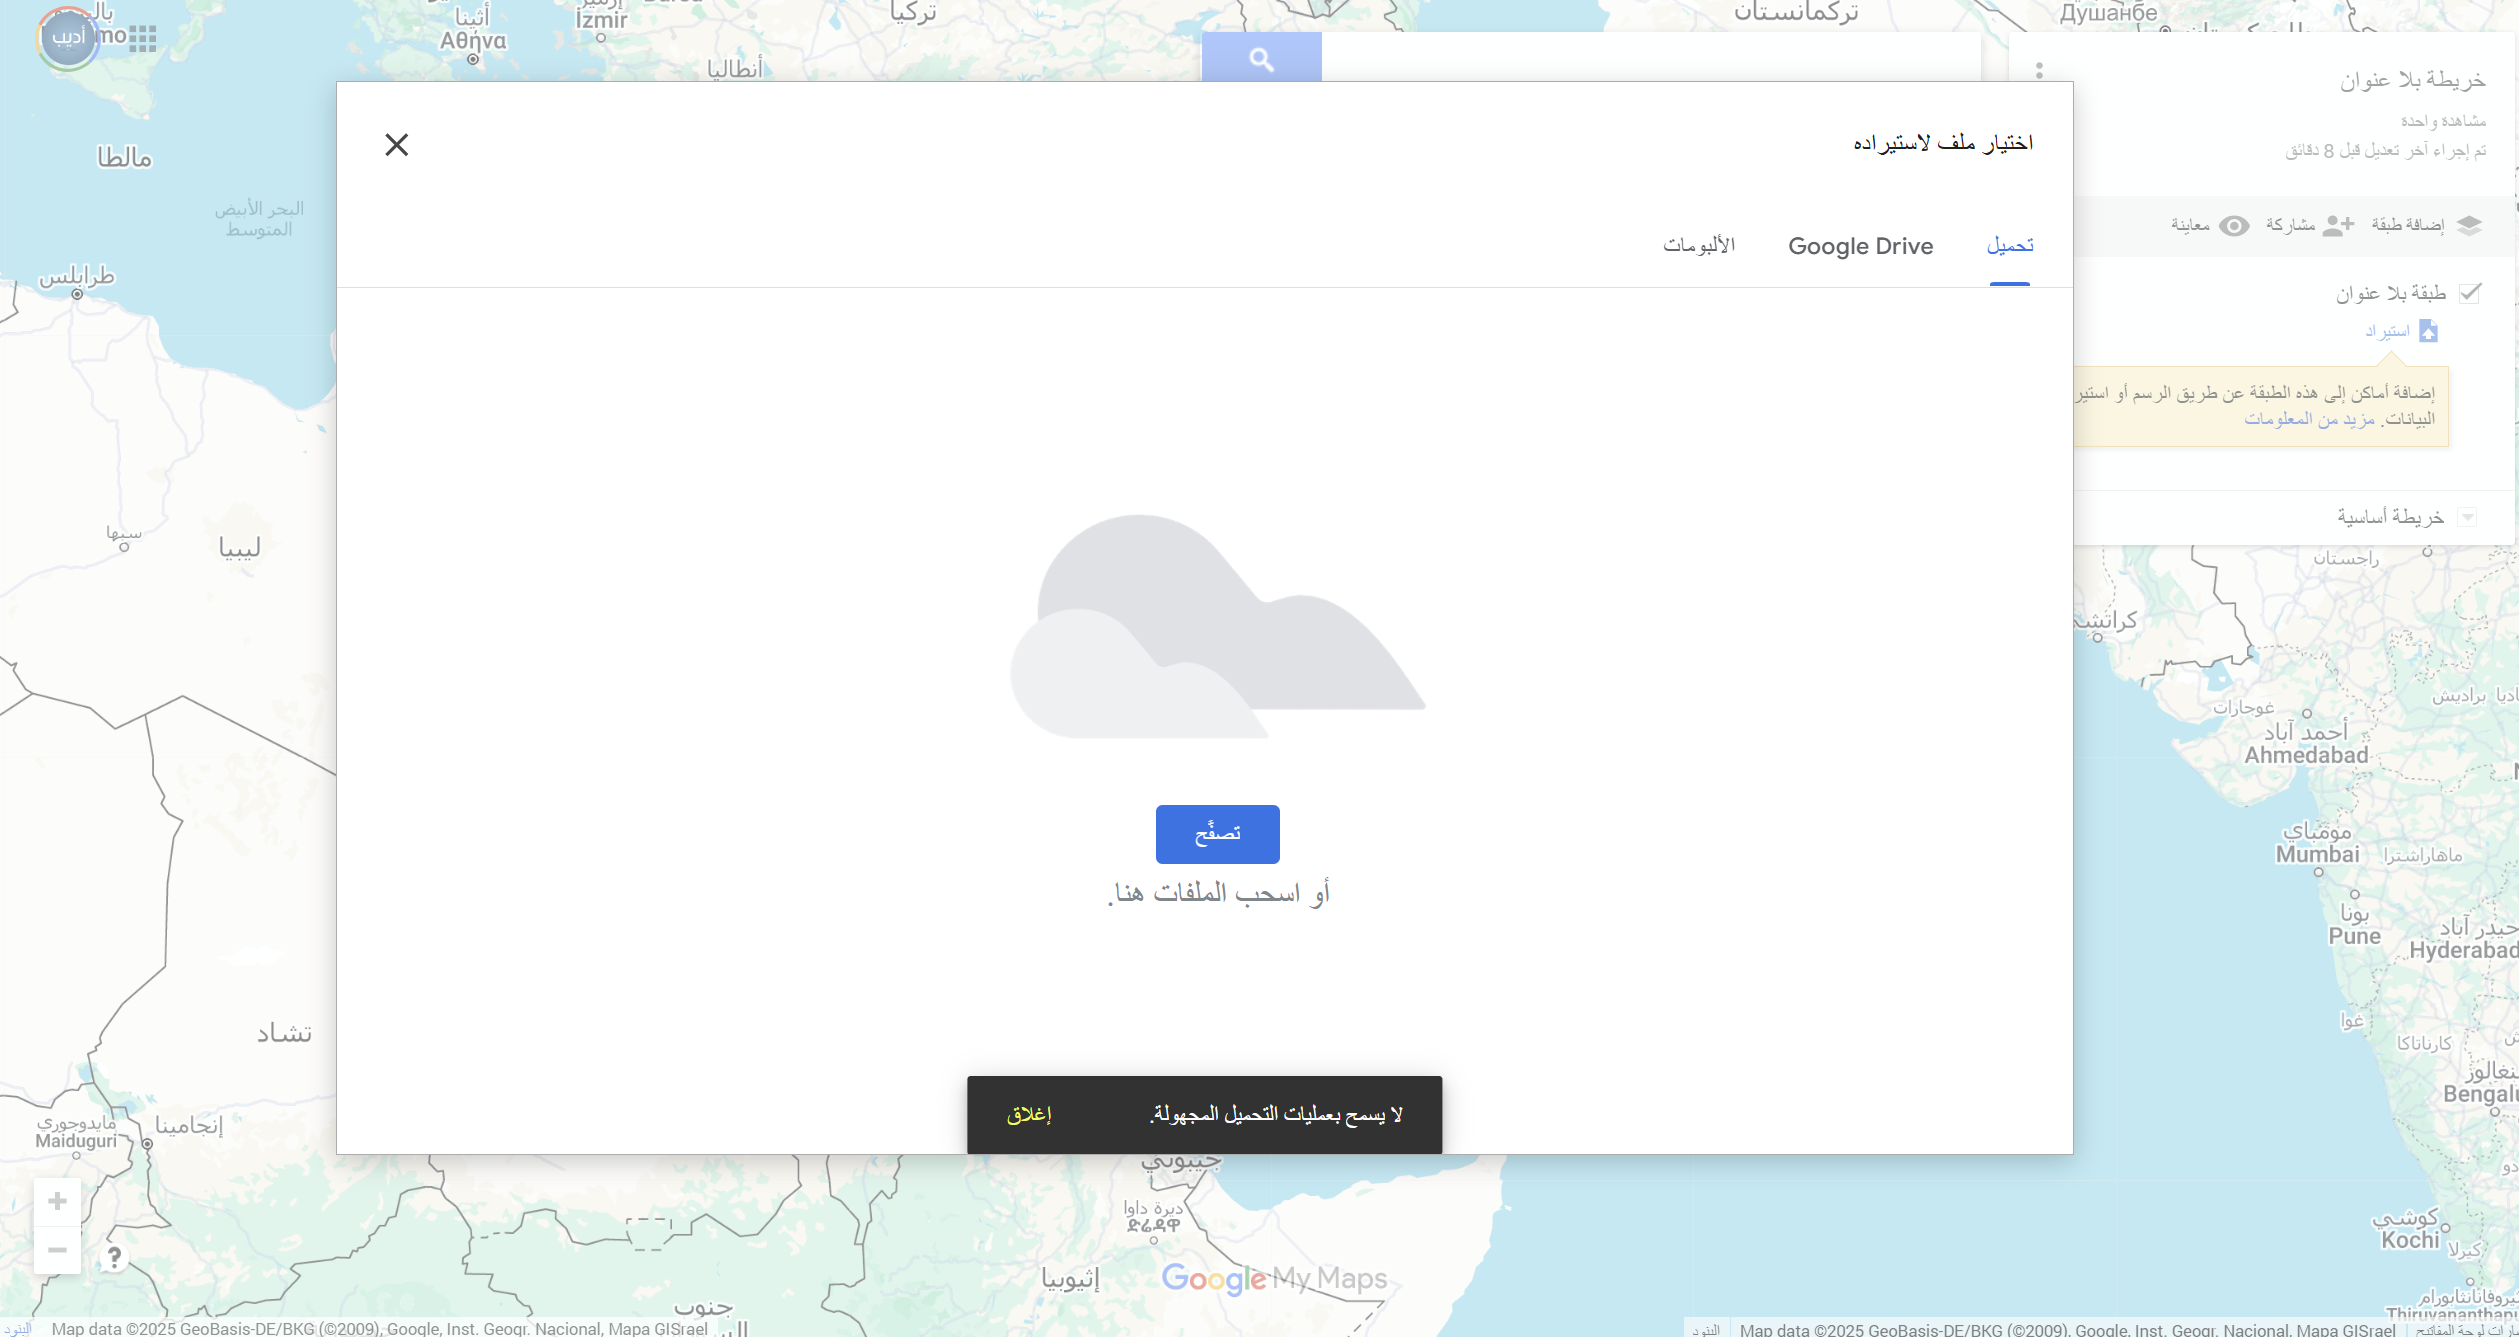Open the help question mark
Screen dimensions: 2519x1337
[114, 1257]
